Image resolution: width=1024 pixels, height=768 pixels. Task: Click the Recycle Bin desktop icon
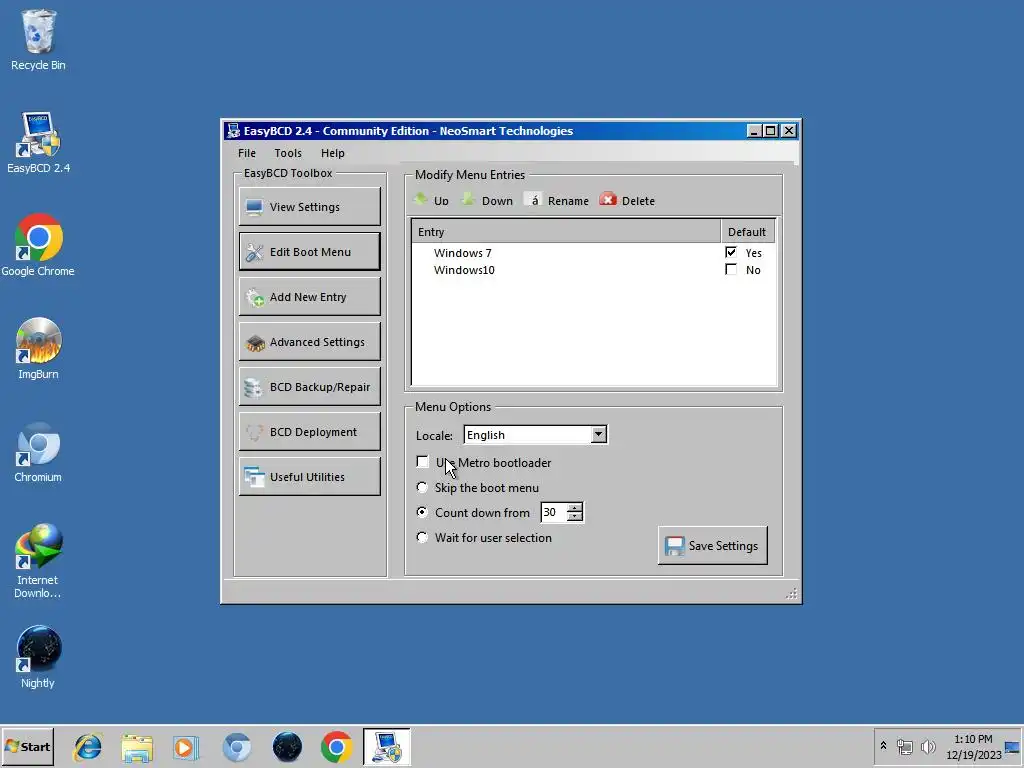coord(38,40)
